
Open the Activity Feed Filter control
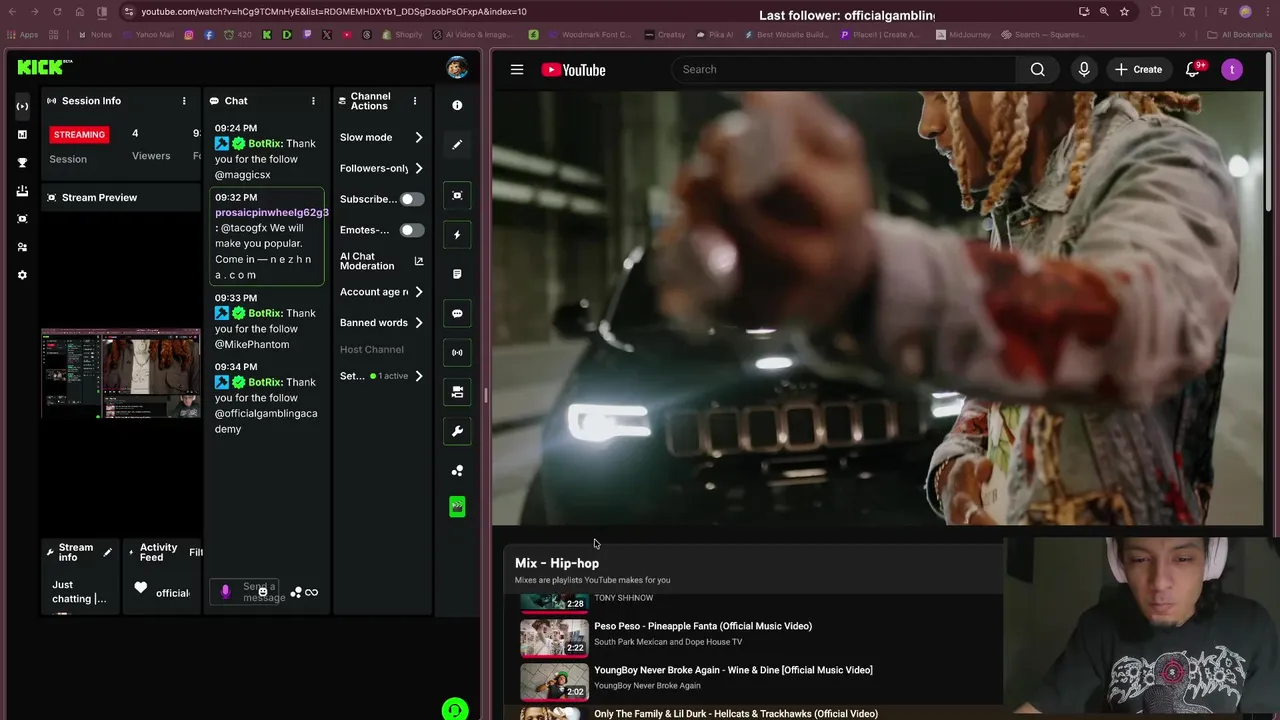click(x=196, y=552)
